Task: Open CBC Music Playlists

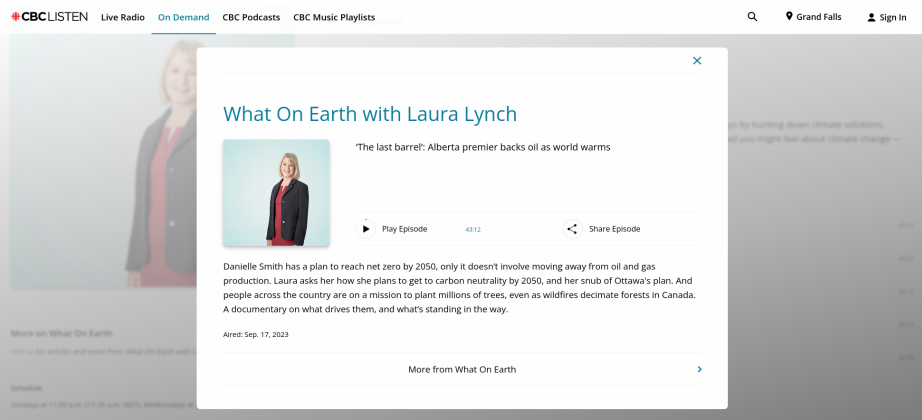Action: pyautogui.click(x=334, y=17)
